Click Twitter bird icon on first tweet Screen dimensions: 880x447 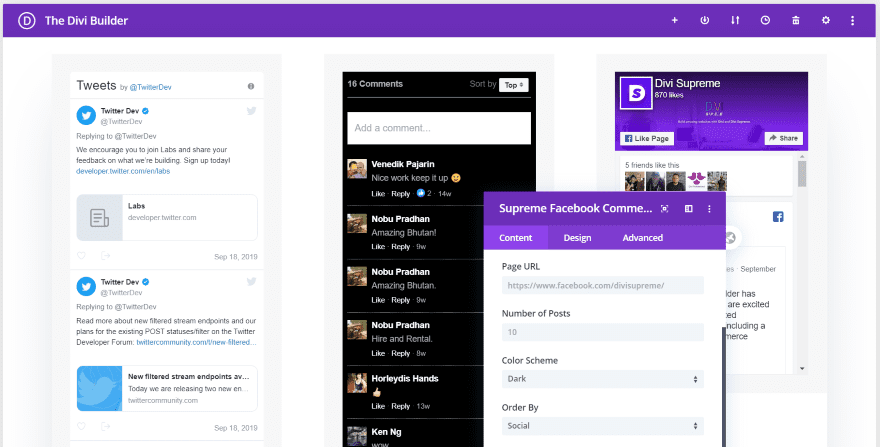point(251,111)
